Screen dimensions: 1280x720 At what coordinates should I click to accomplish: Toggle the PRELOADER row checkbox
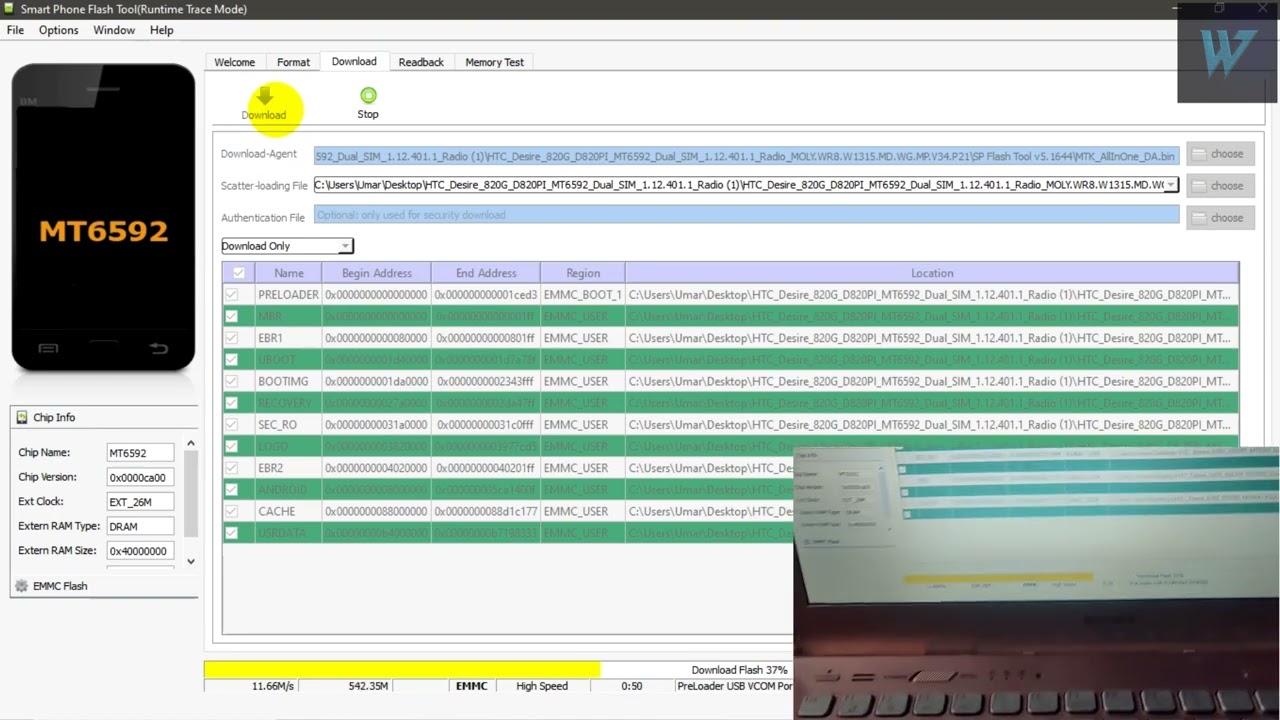click(232, 295)
